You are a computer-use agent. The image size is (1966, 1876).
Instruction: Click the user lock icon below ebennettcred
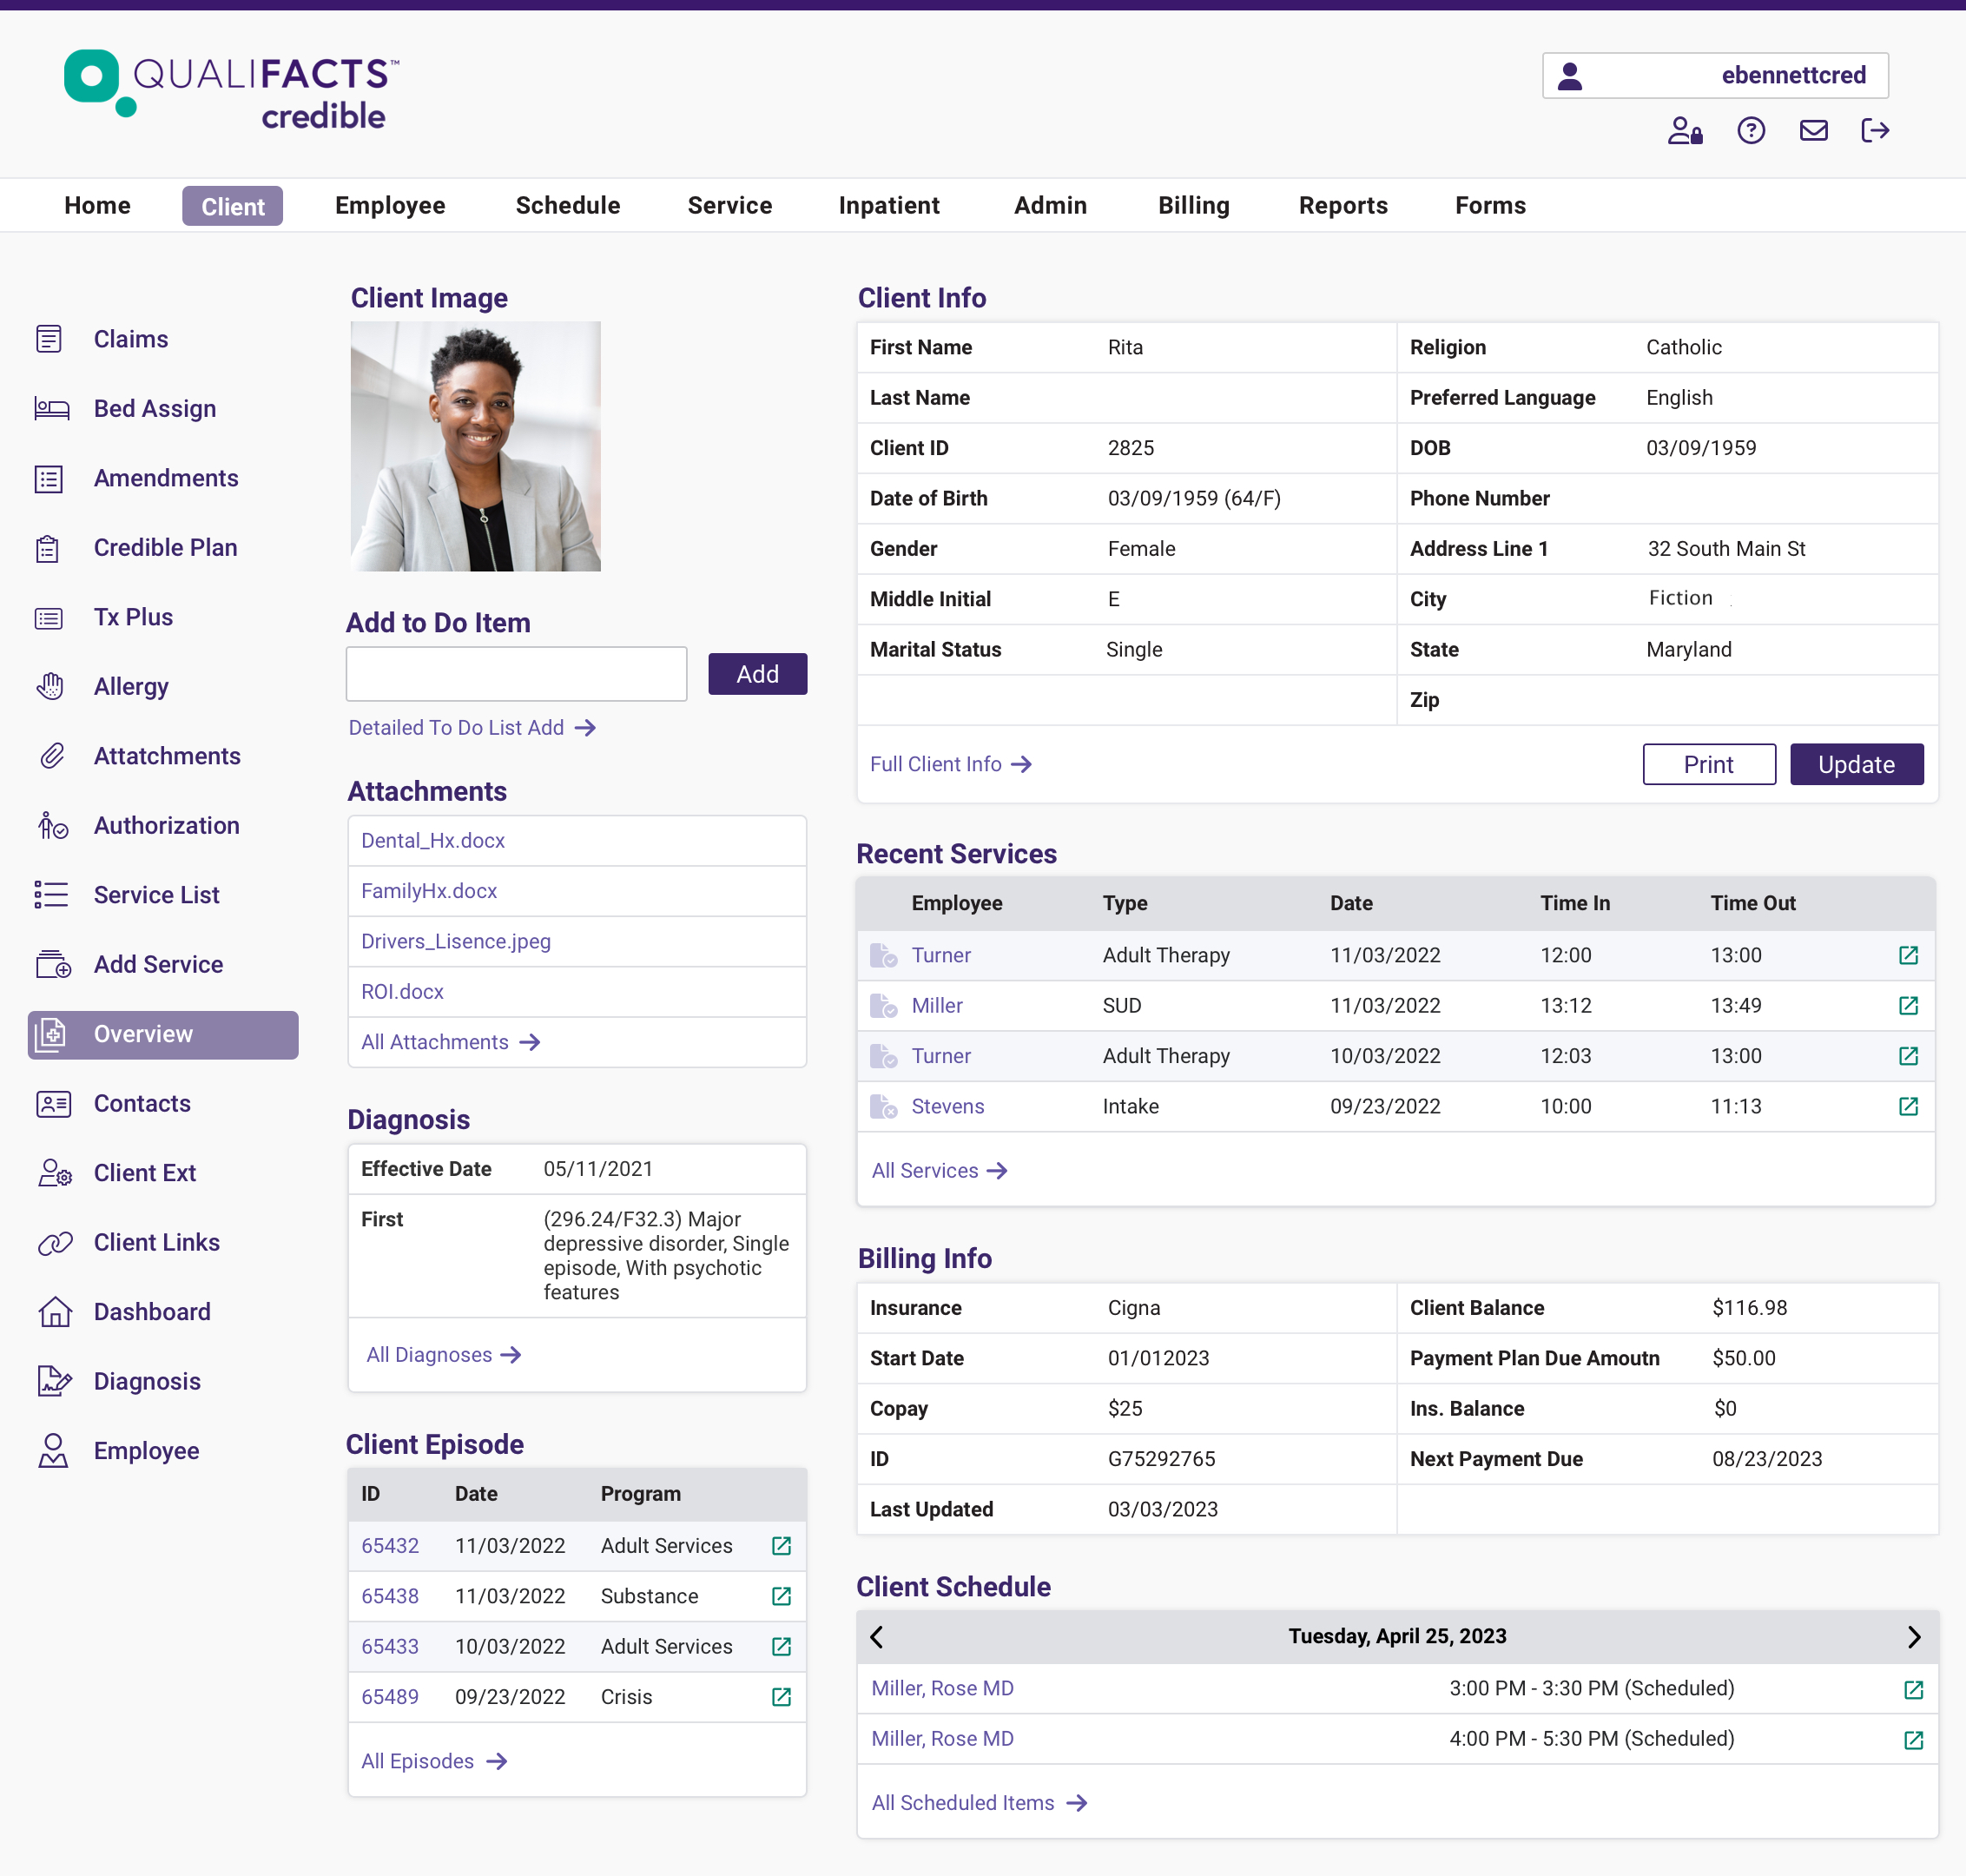pos(1686,131)
